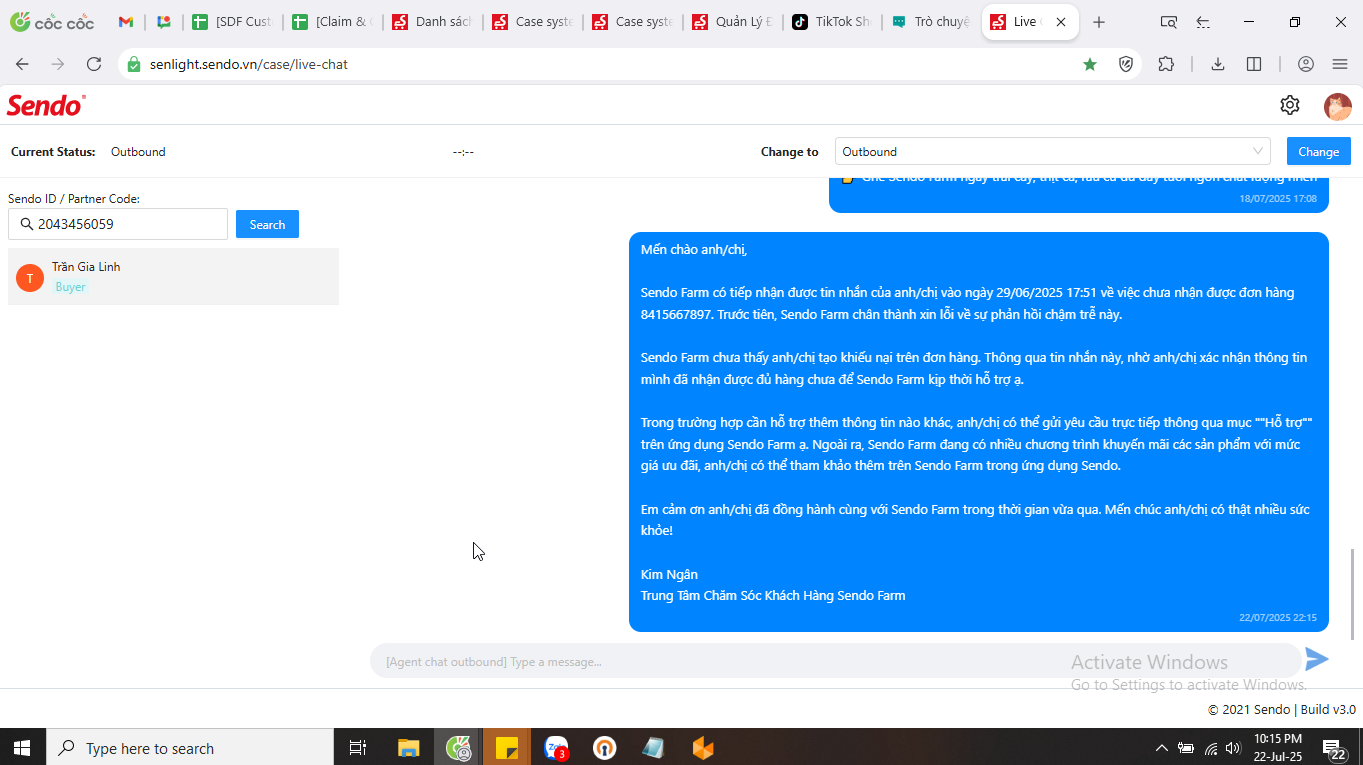
Task: Click the Sendo logo
Action: click(x=46, y=105)
